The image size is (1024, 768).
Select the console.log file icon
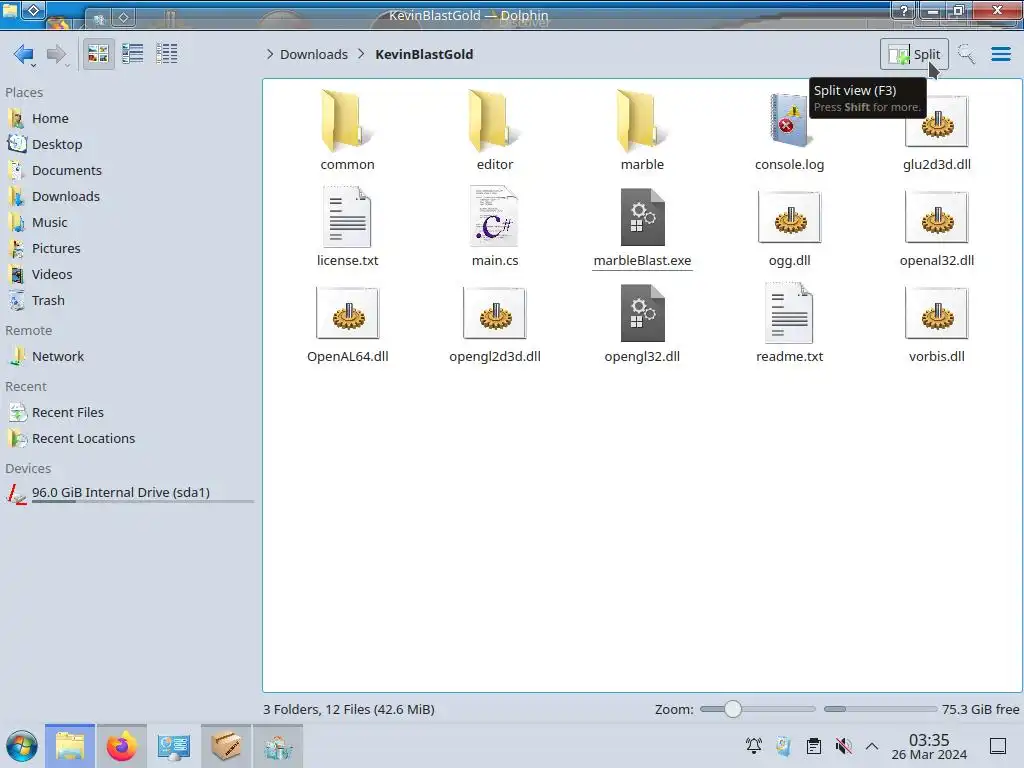790,121
